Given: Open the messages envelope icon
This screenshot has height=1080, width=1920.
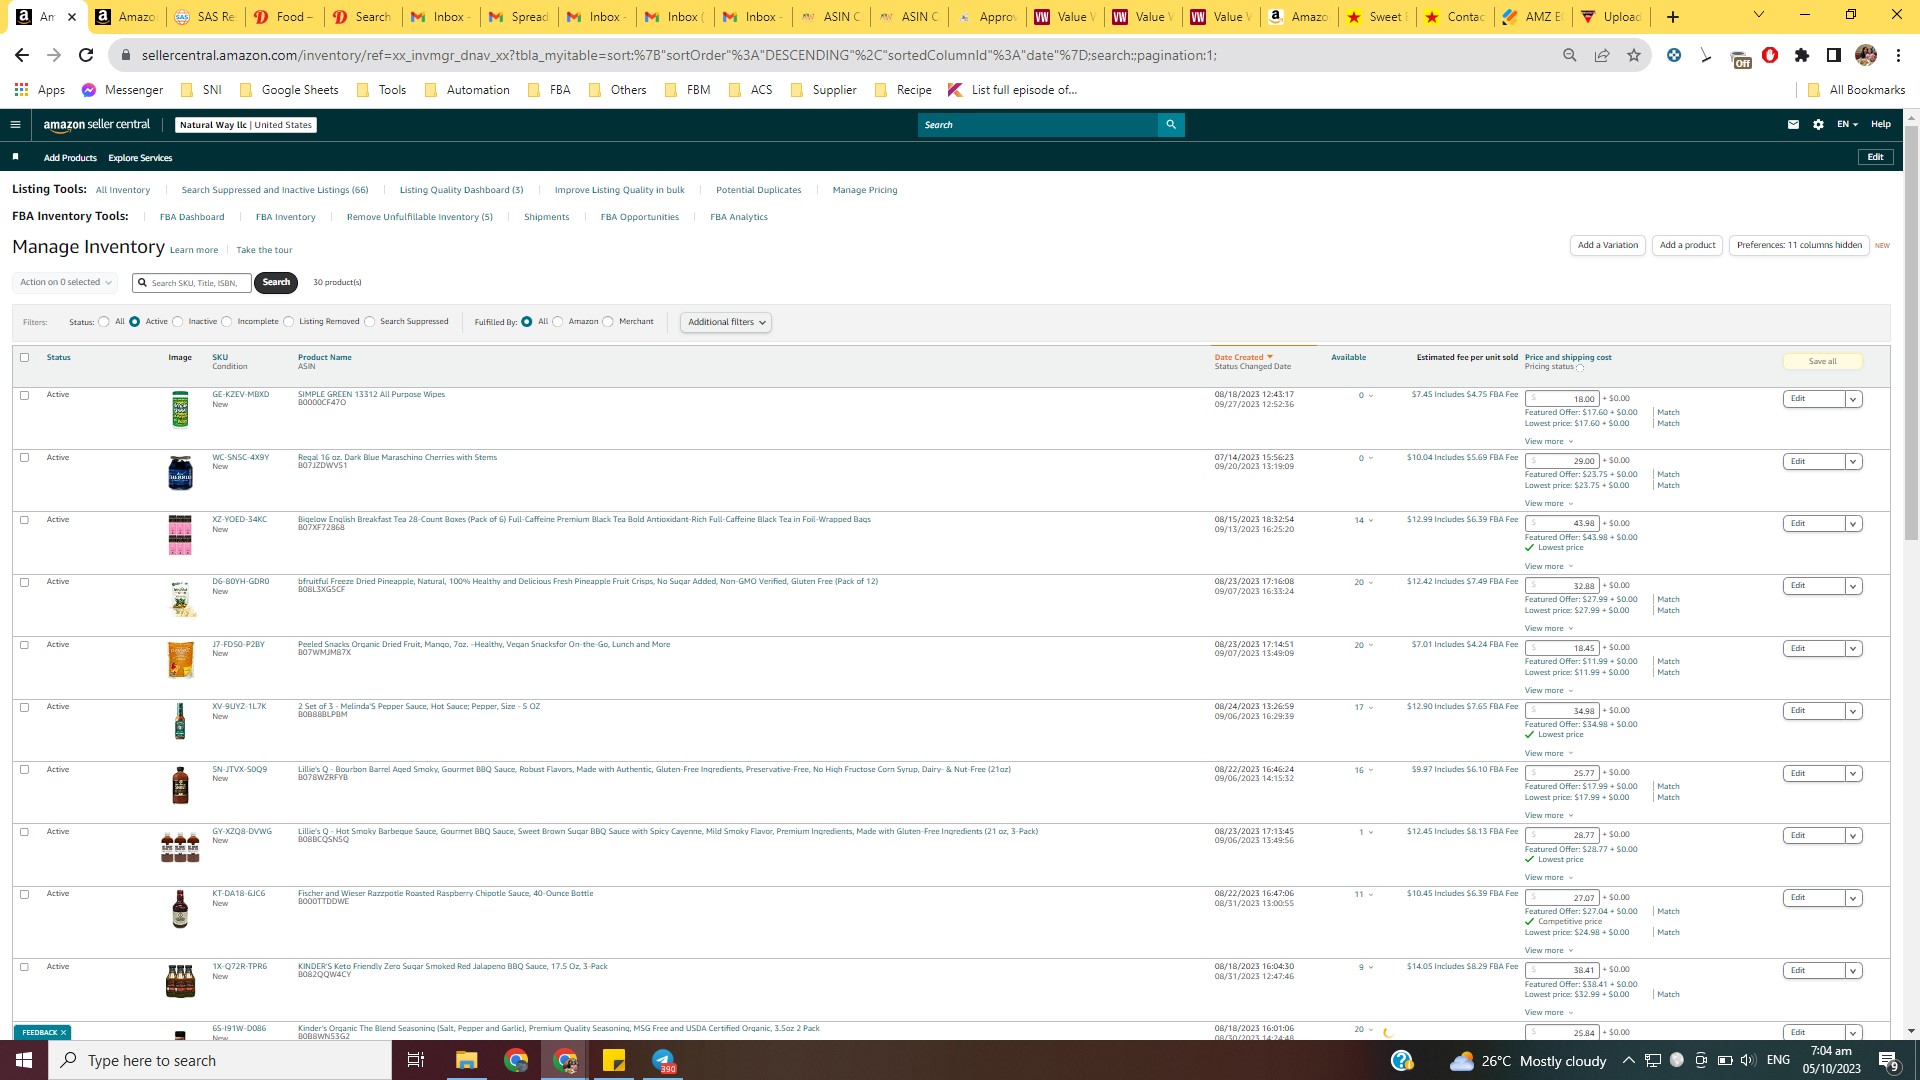Looking at the screenshot, I should 1793,125.
